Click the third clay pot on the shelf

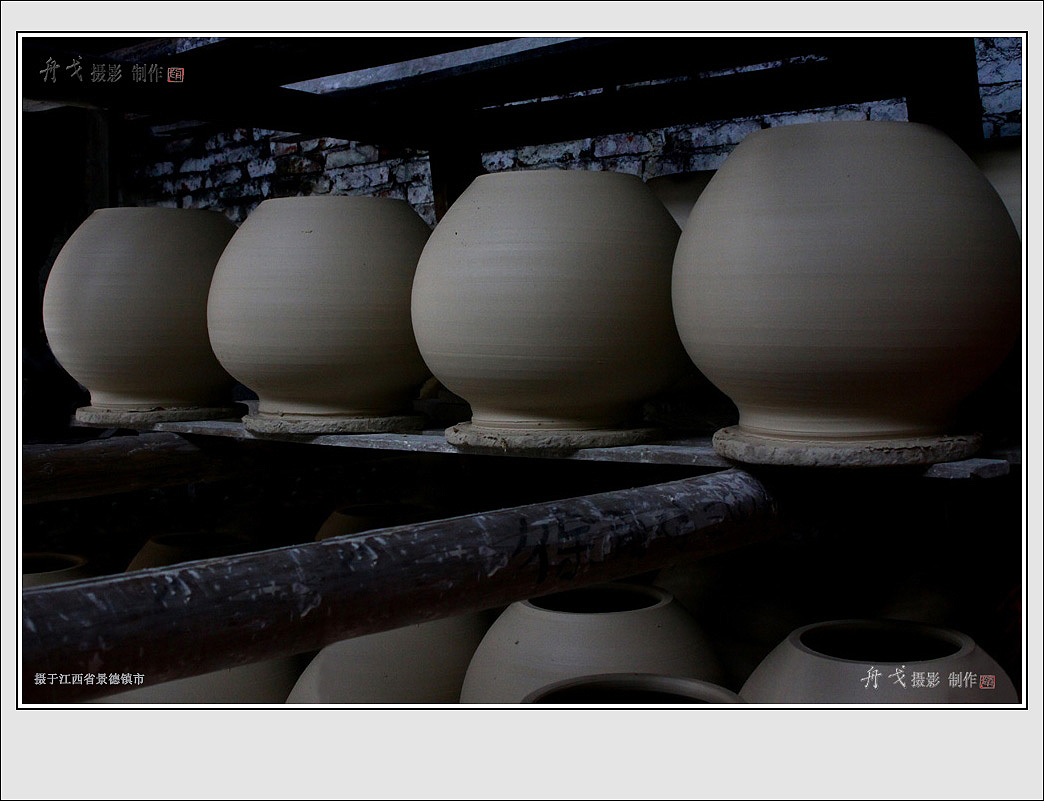pos(545,300)
